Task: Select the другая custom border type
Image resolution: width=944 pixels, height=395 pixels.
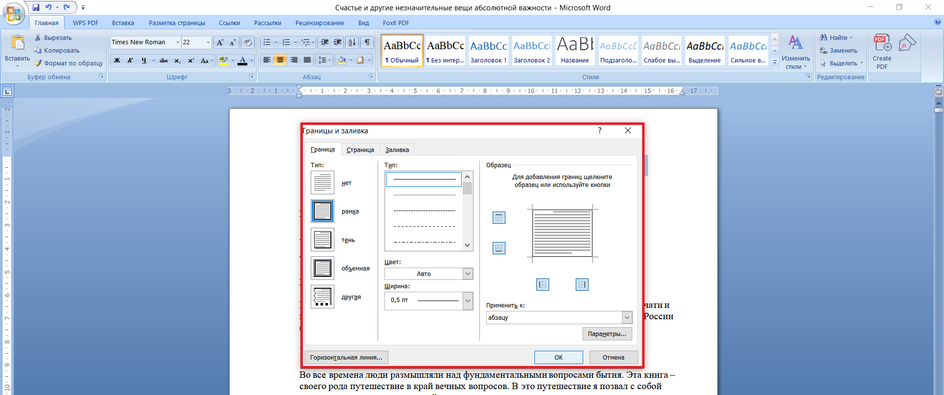Action: (x=323, y=297)
